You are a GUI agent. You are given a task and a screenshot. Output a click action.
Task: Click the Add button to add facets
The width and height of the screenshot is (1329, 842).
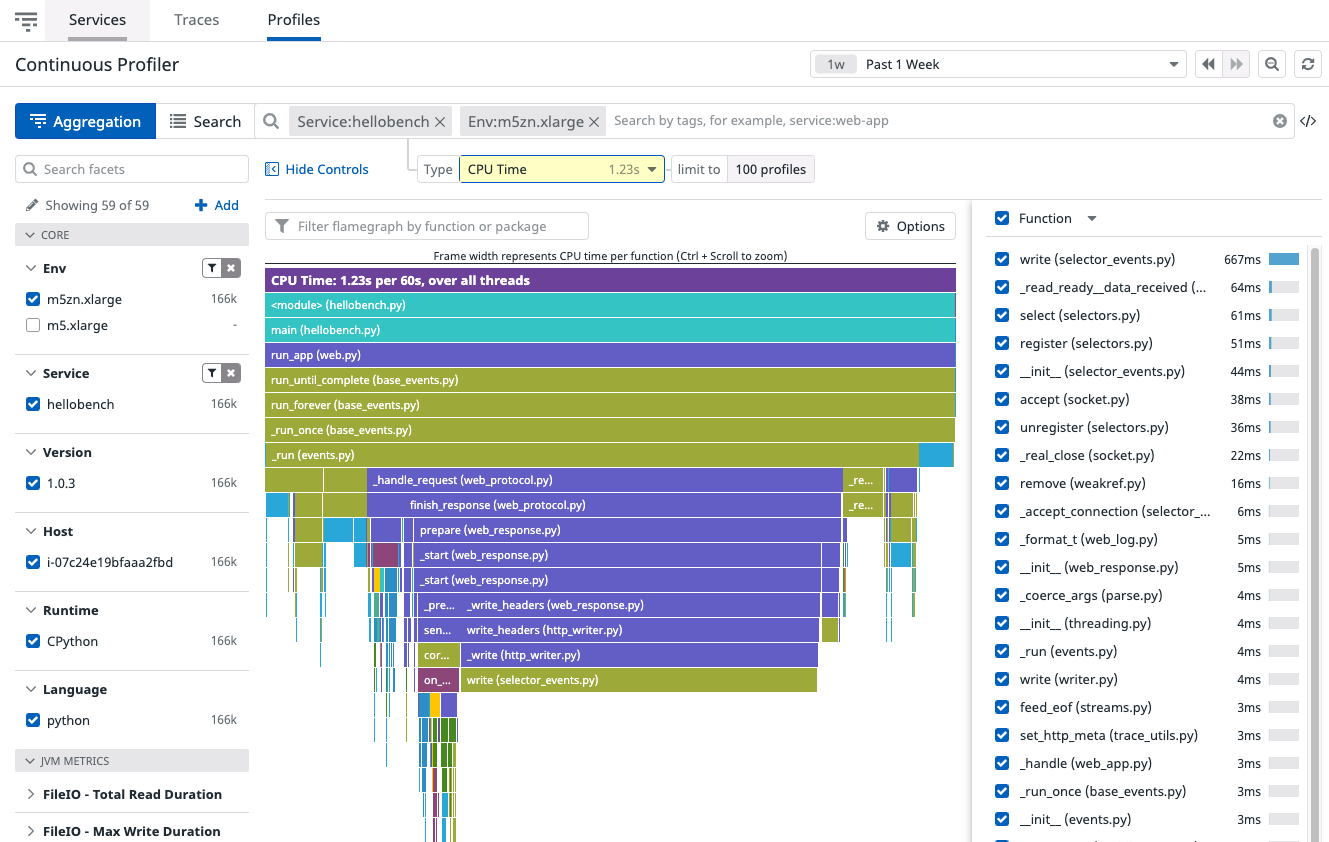pos(216,204)
